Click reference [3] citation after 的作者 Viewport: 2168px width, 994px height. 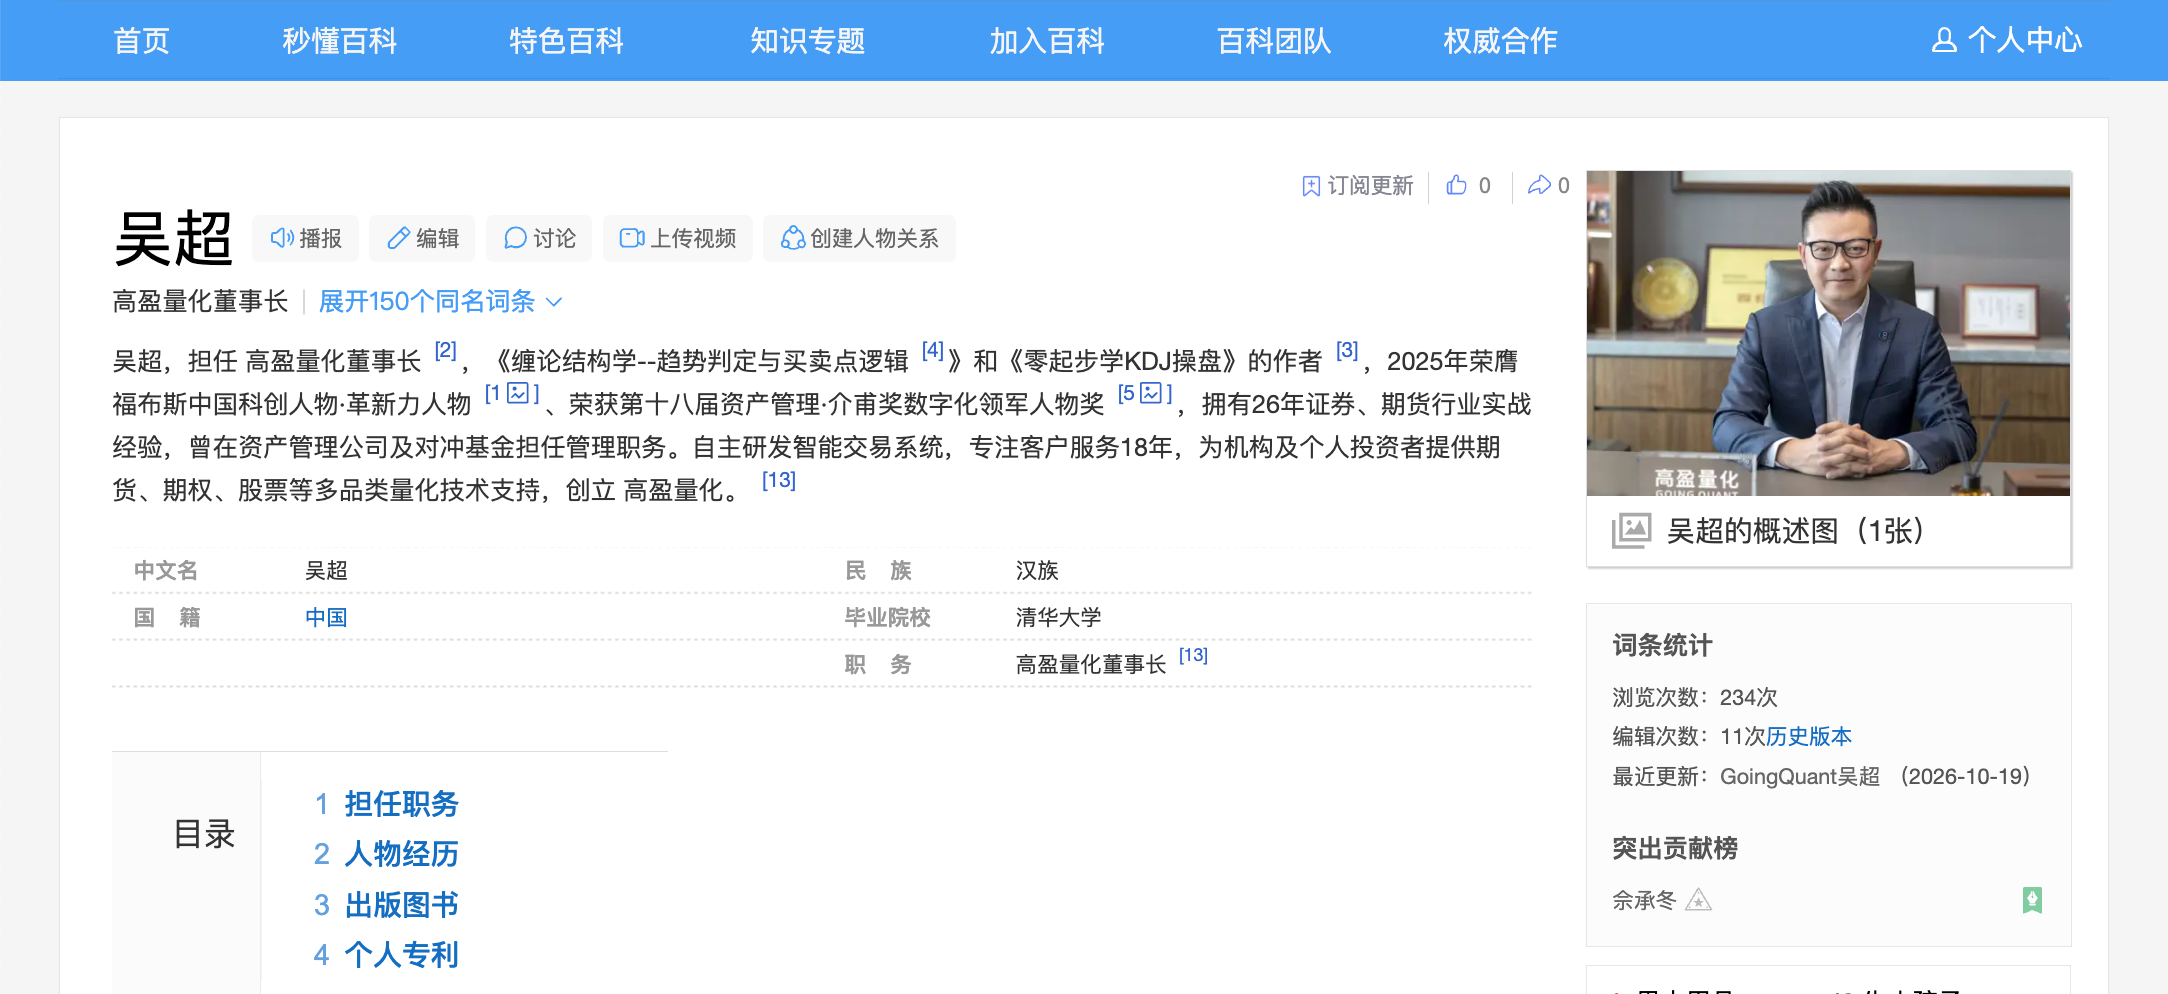(x=1347, y=350)
